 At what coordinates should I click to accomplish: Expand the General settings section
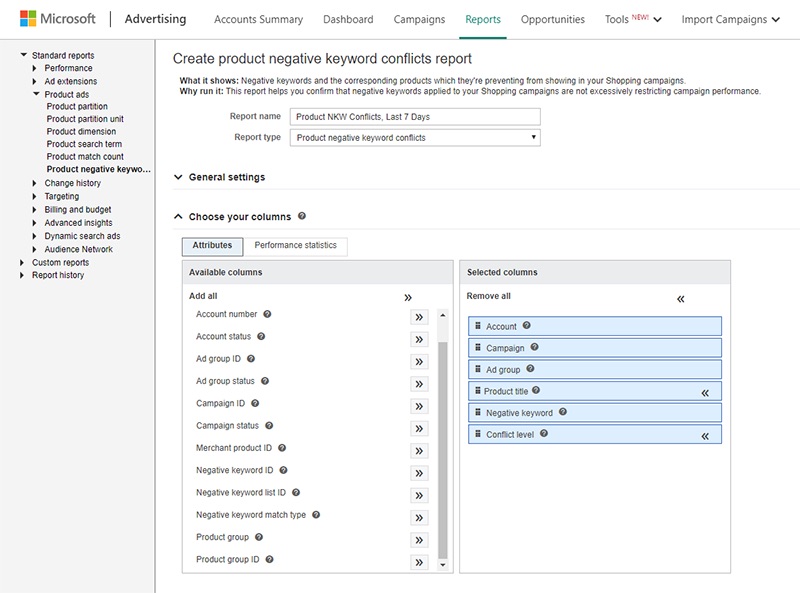click(x=178, y=177)
